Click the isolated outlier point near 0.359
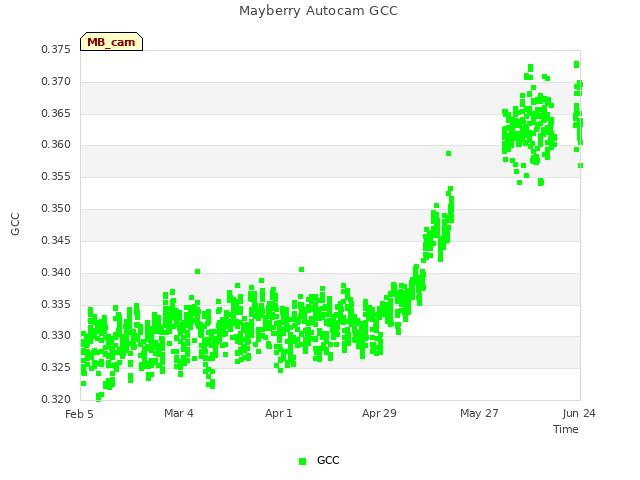The width and height of the screenshot is (640, 480). [x=448, y=153]
